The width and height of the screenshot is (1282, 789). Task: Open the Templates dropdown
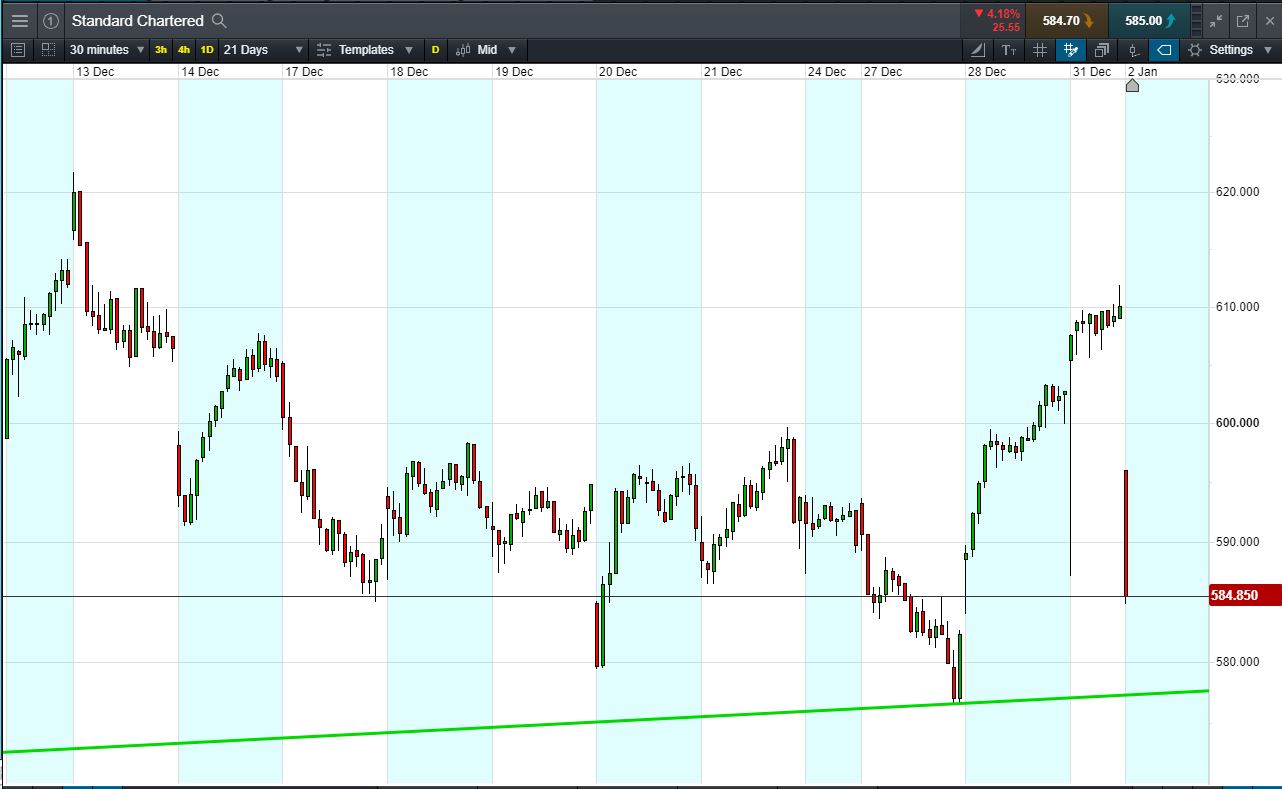(x=364, y=49)
